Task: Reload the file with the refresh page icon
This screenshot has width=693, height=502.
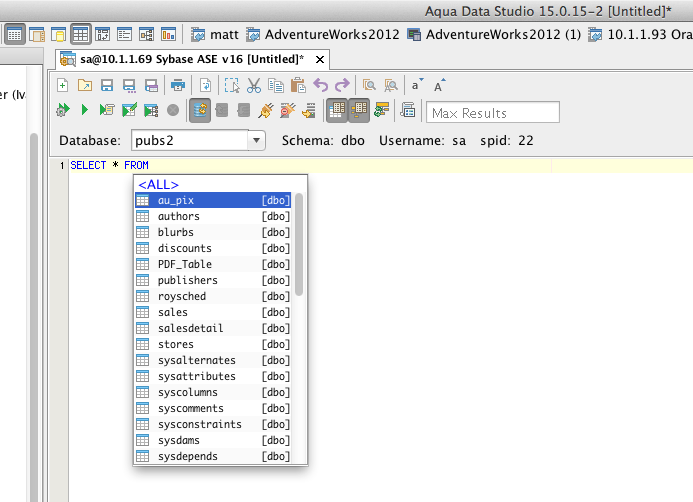Action: point(206,85)
